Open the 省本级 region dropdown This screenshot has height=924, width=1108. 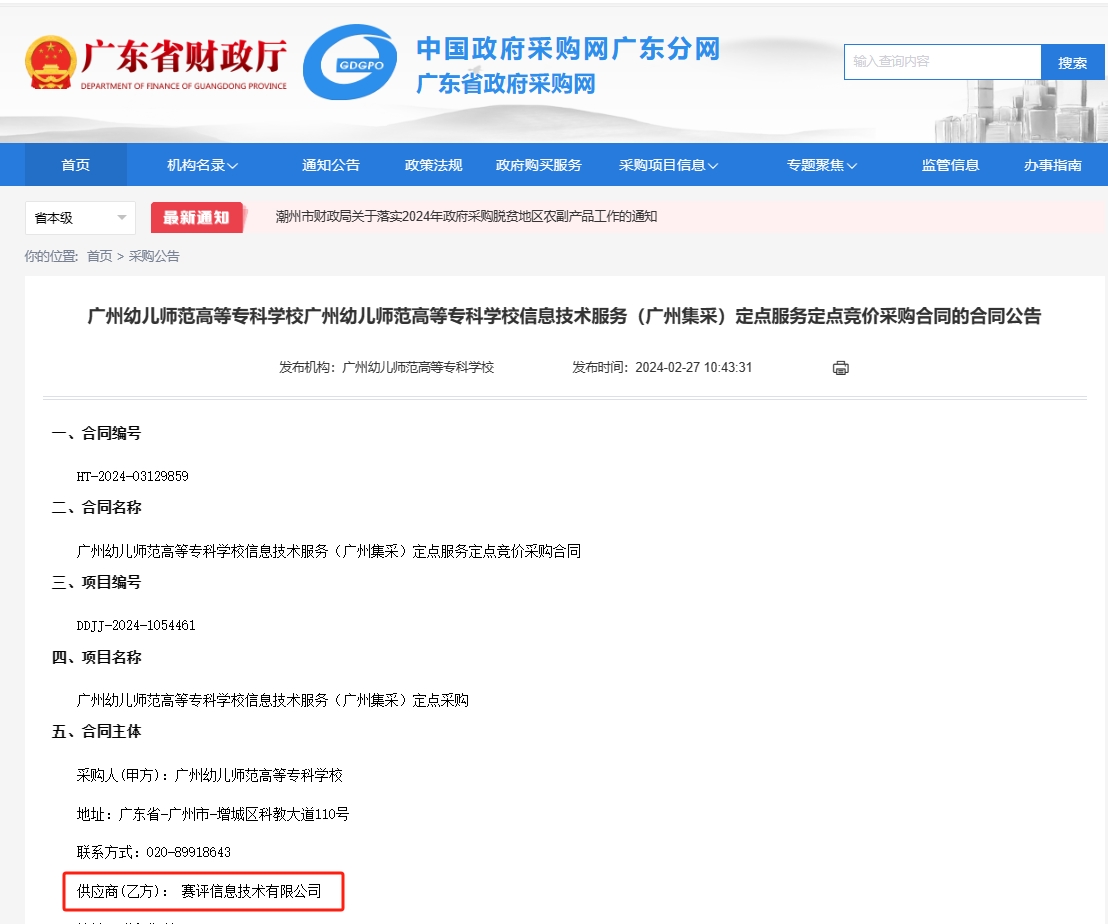[x=80, y=218]
